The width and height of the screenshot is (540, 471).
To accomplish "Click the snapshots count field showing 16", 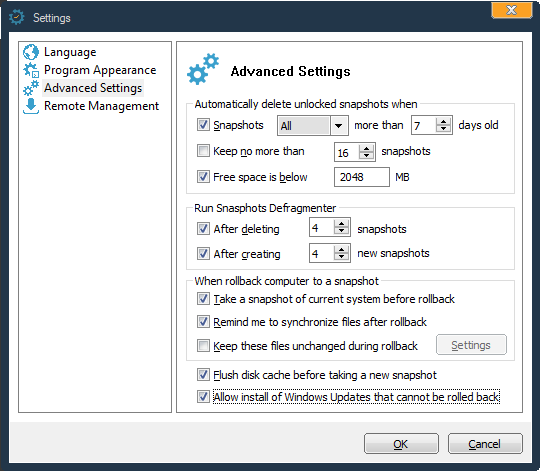I will [347, 152].
